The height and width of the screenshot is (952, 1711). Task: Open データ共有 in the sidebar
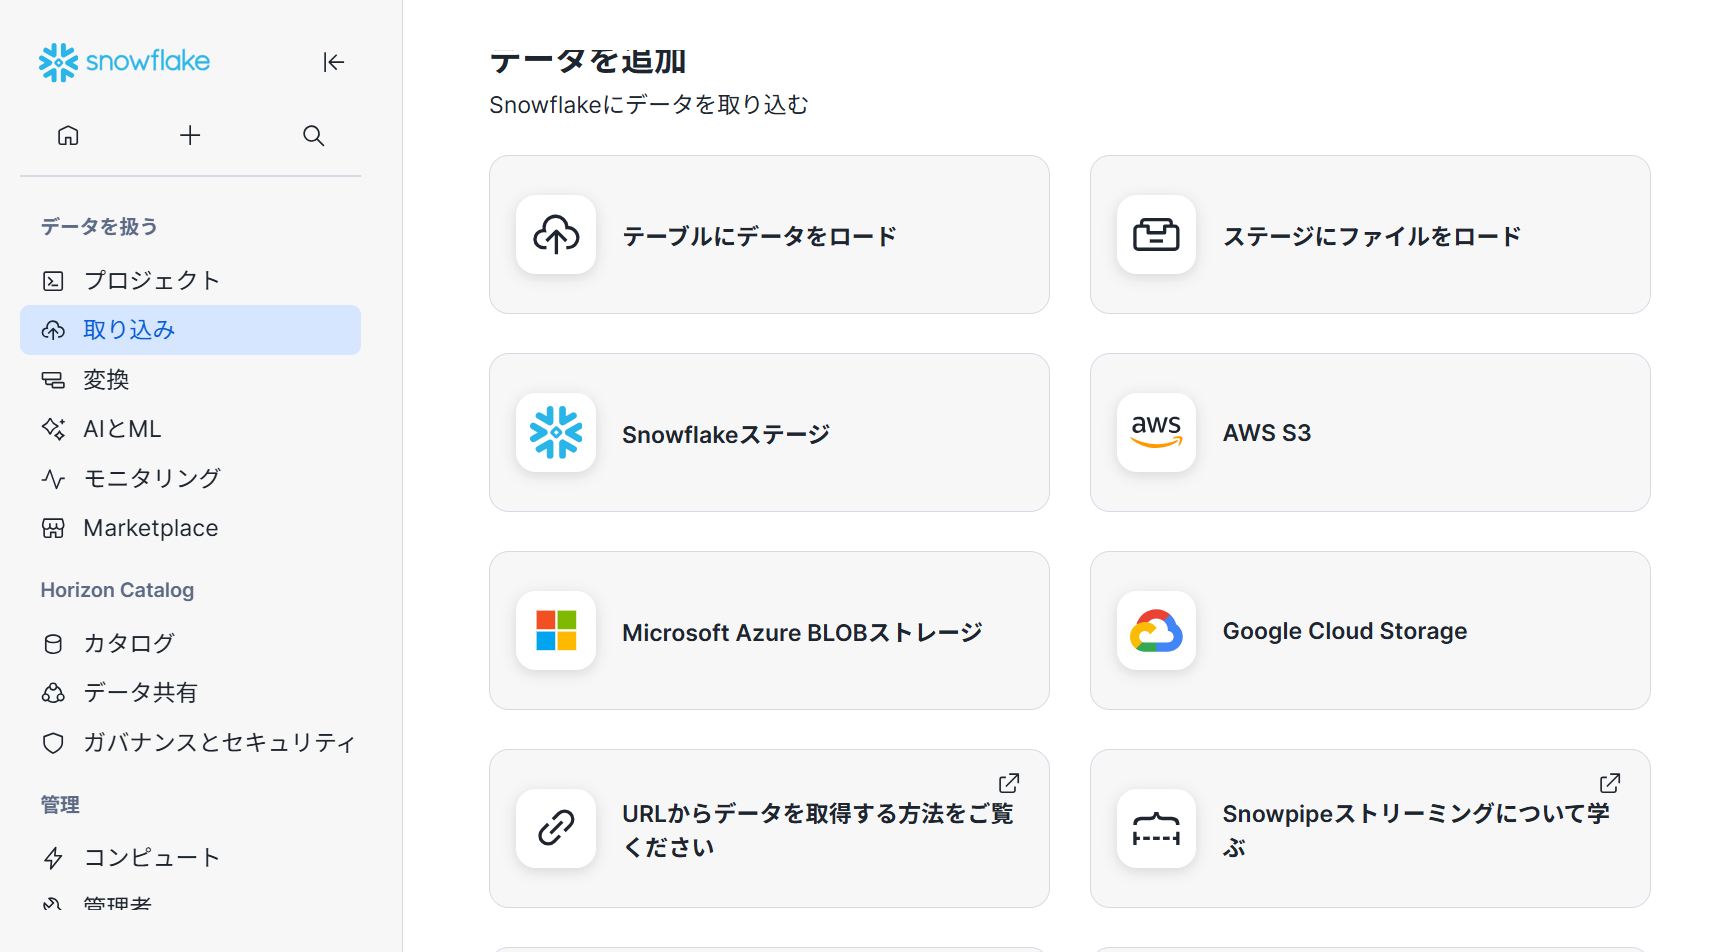point(190,693)
